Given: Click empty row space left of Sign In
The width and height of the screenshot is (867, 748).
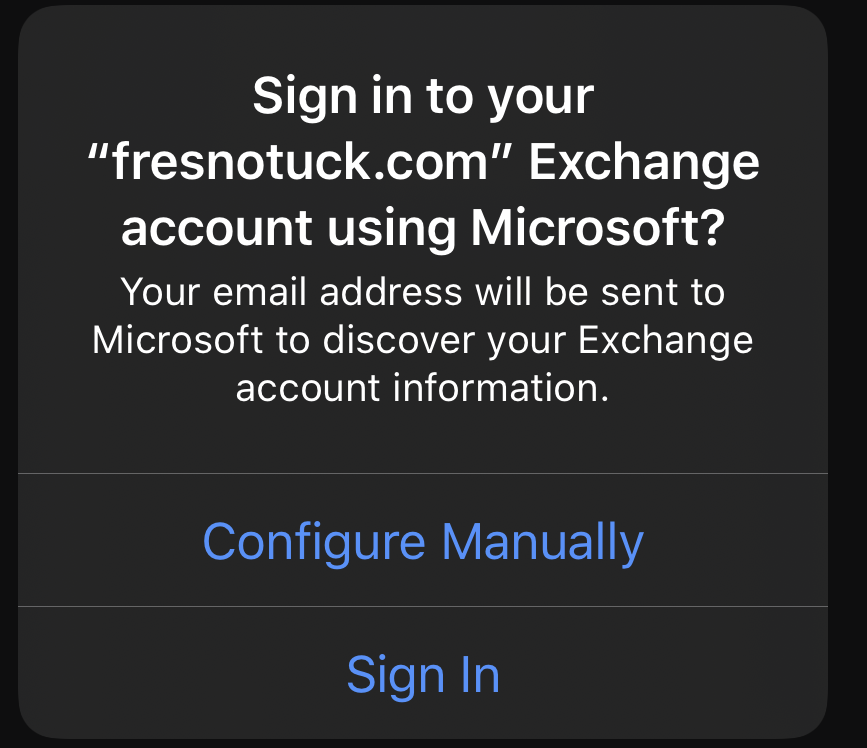Looking at the screenshot, I should click(150, 675).
